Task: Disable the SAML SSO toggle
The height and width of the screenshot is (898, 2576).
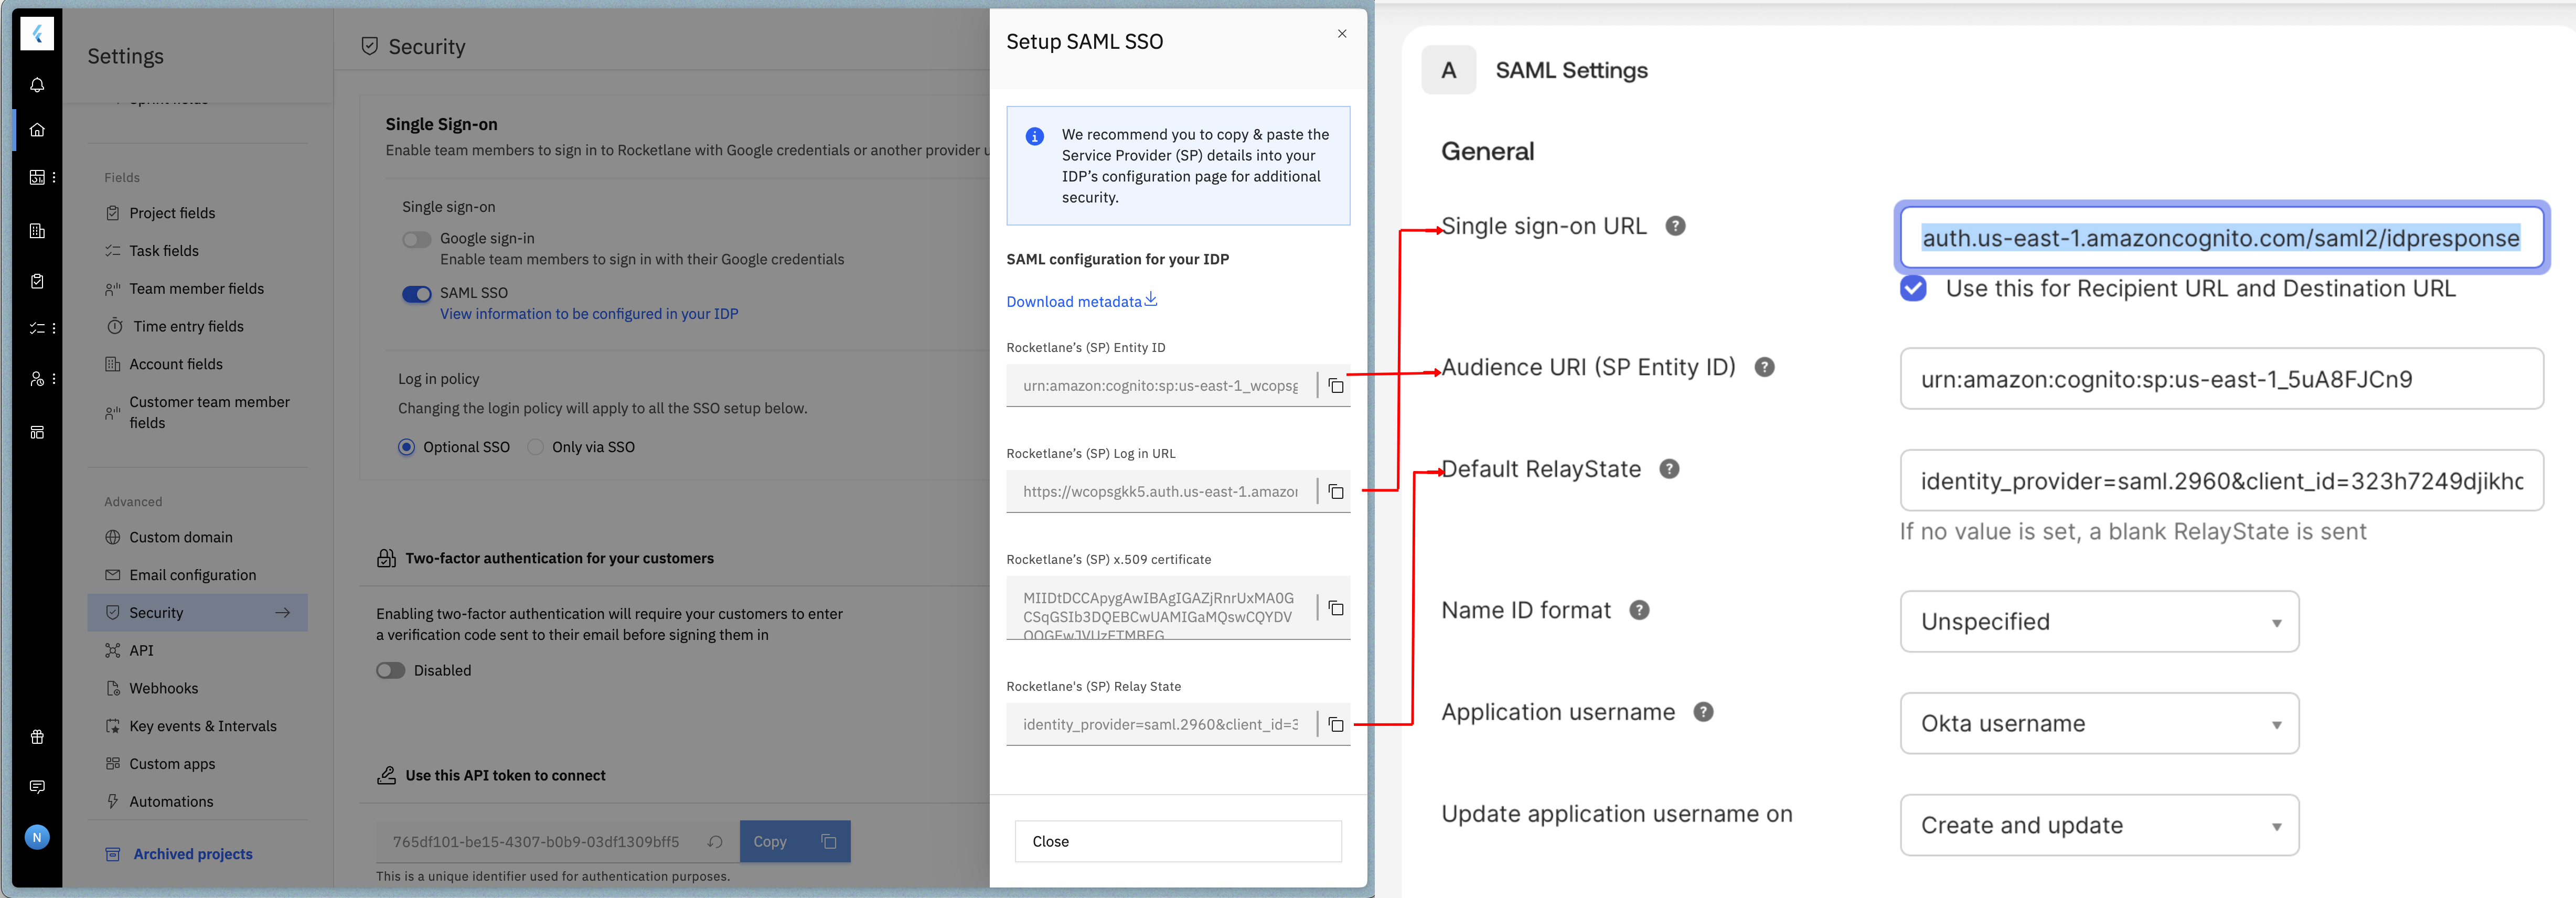Action: point(416,293)
